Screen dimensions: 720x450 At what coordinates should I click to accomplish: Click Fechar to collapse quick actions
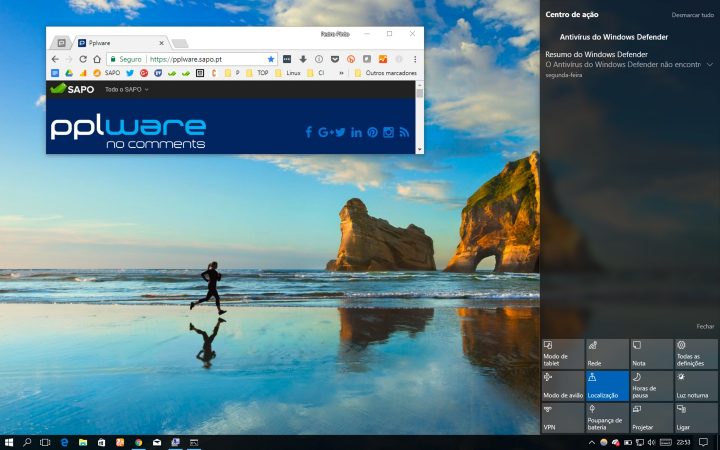705,327
